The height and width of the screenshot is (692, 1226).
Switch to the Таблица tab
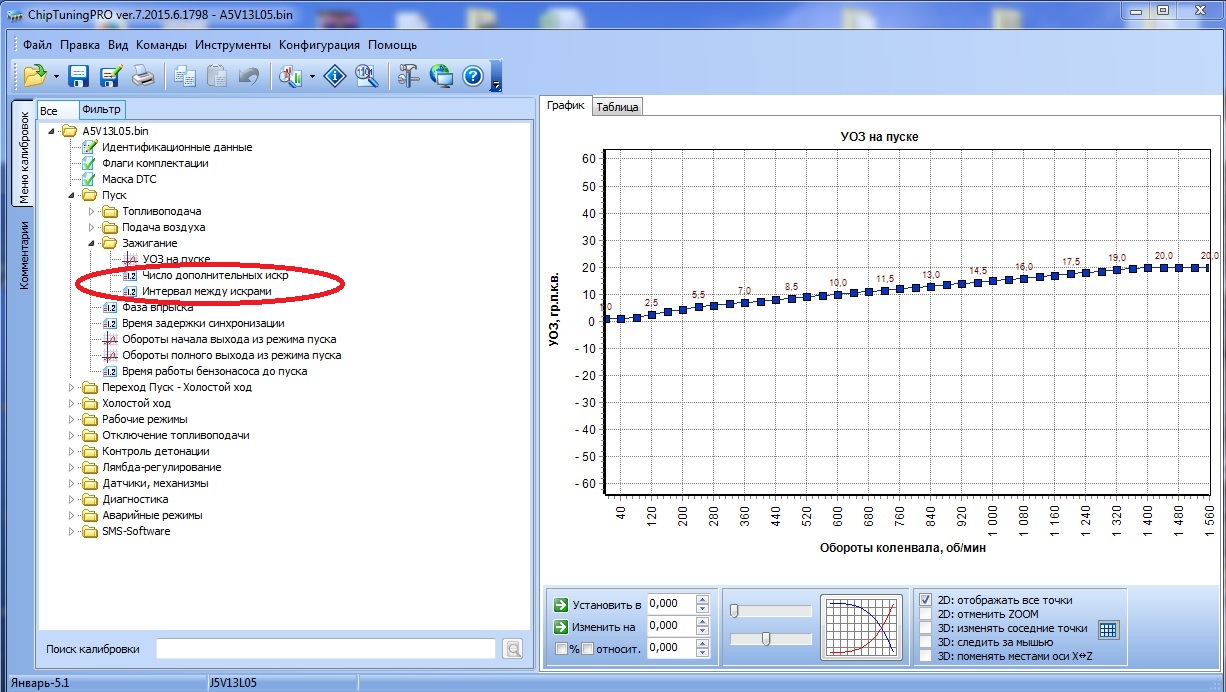coord(616,107)
